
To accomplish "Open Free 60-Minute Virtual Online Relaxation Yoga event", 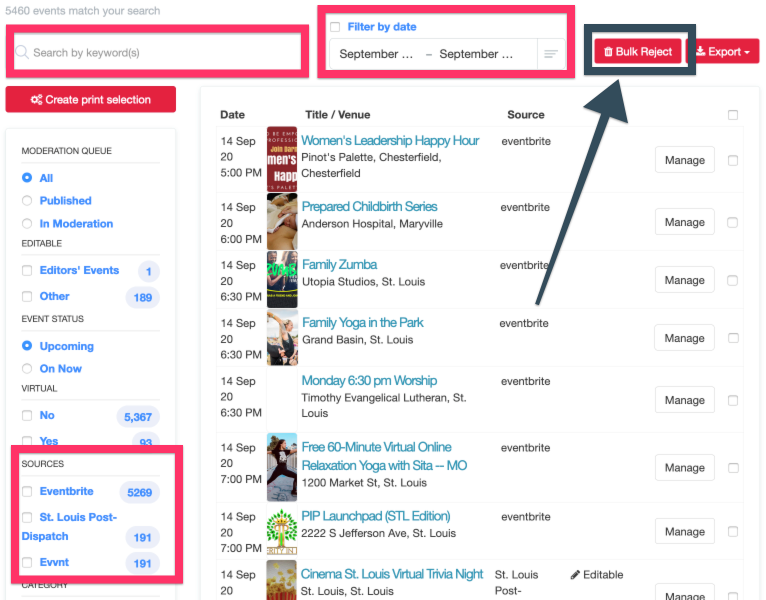I will pyautogui.click(x=384, y=456).
